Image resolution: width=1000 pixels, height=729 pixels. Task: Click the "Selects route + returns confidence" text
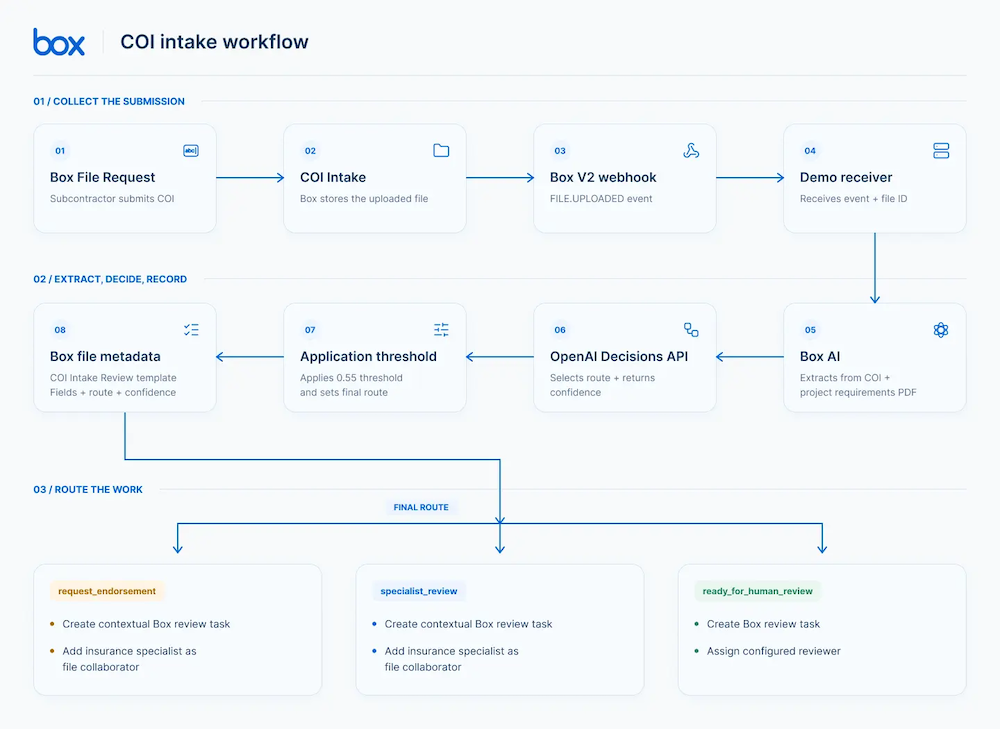click(603, 385)
